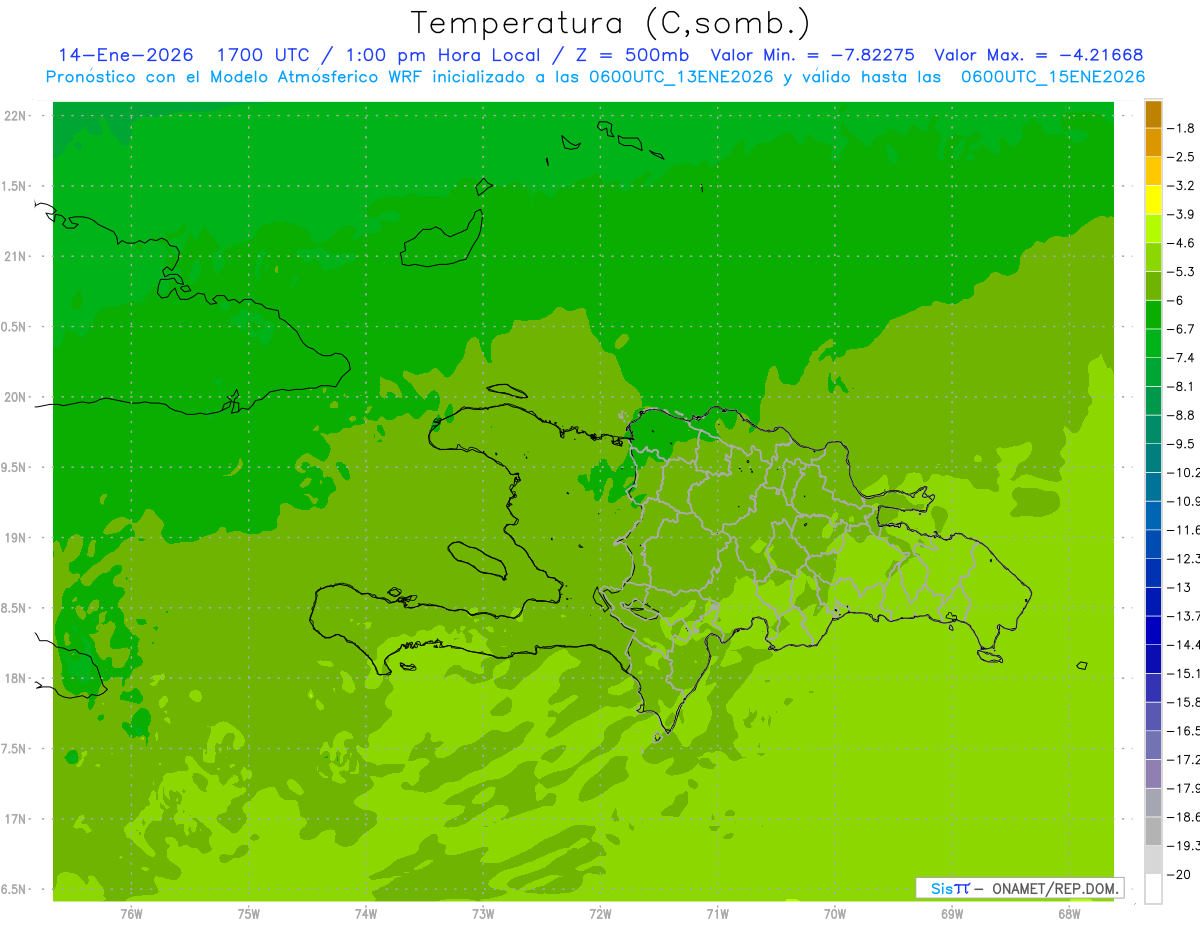Click the "76W" longitude axis label
Screen dimensions: 1200x927
tap(131, 912)
